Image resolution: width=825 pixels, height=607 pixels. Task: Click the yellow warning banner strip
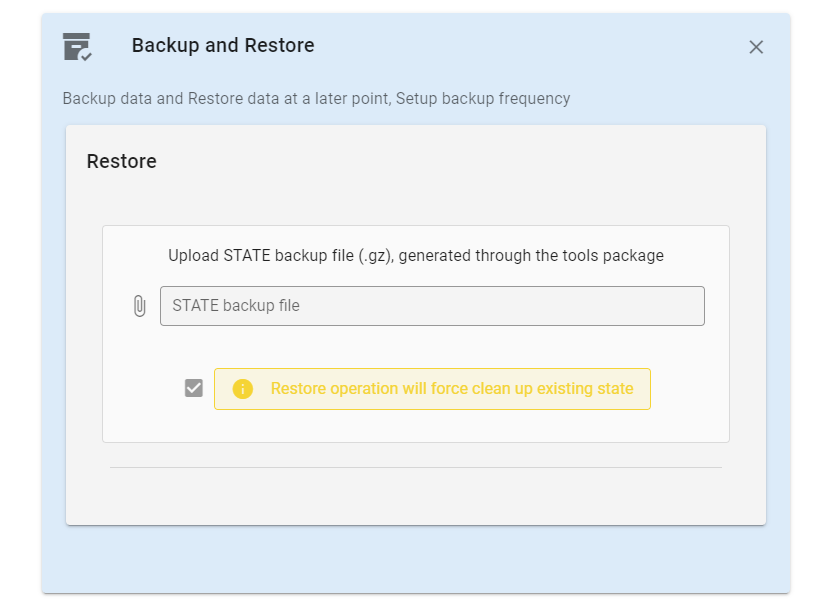click(432, 388)
